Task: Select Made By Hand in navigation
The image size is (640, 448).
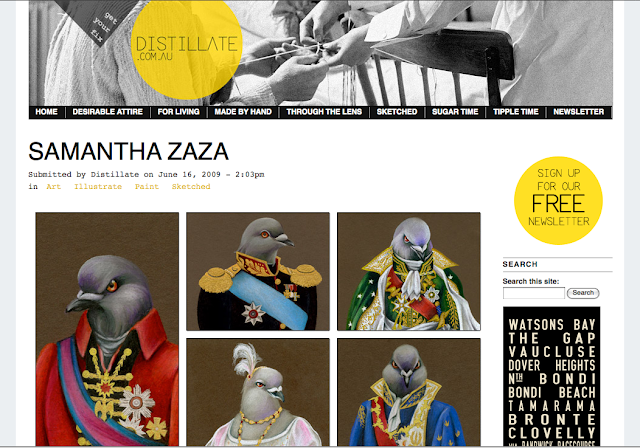Action: click(243, 112)
